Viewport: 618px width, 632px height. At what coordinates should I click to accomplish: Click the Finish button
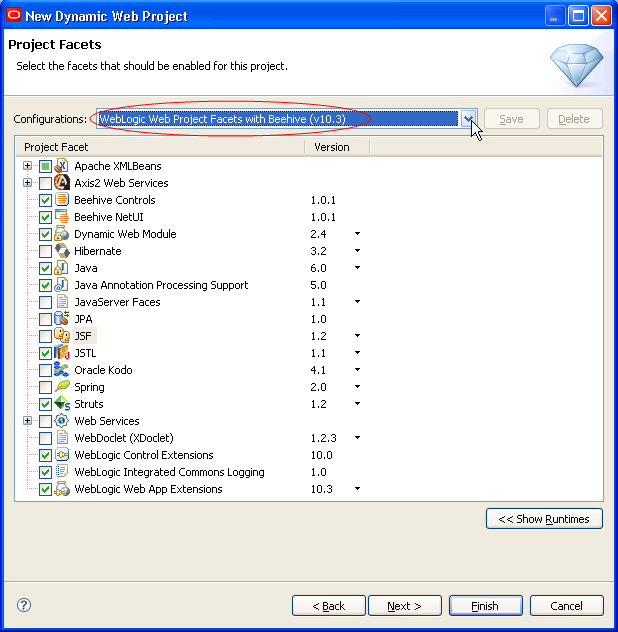[x=485, y=605]
